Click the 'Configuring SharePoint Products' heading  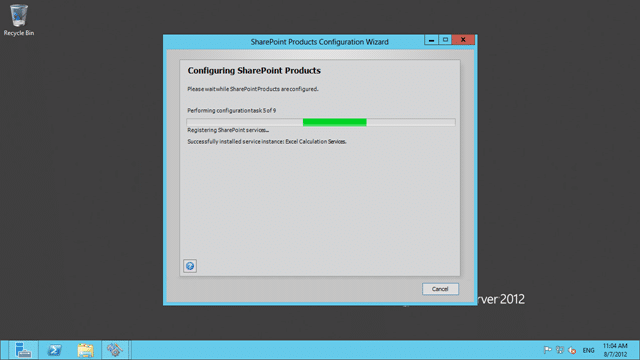(254, 71)
